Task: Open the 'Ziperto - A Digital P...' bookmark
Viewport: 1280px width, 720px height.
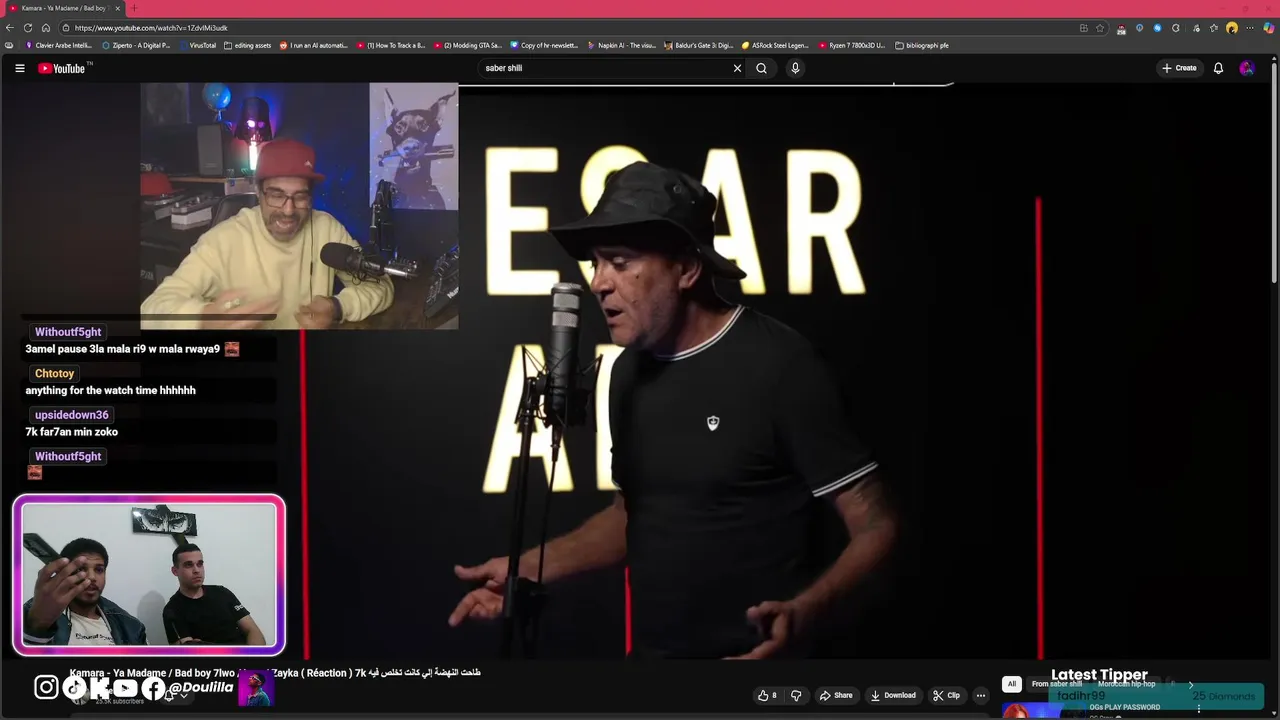Action: click(137, 45)
